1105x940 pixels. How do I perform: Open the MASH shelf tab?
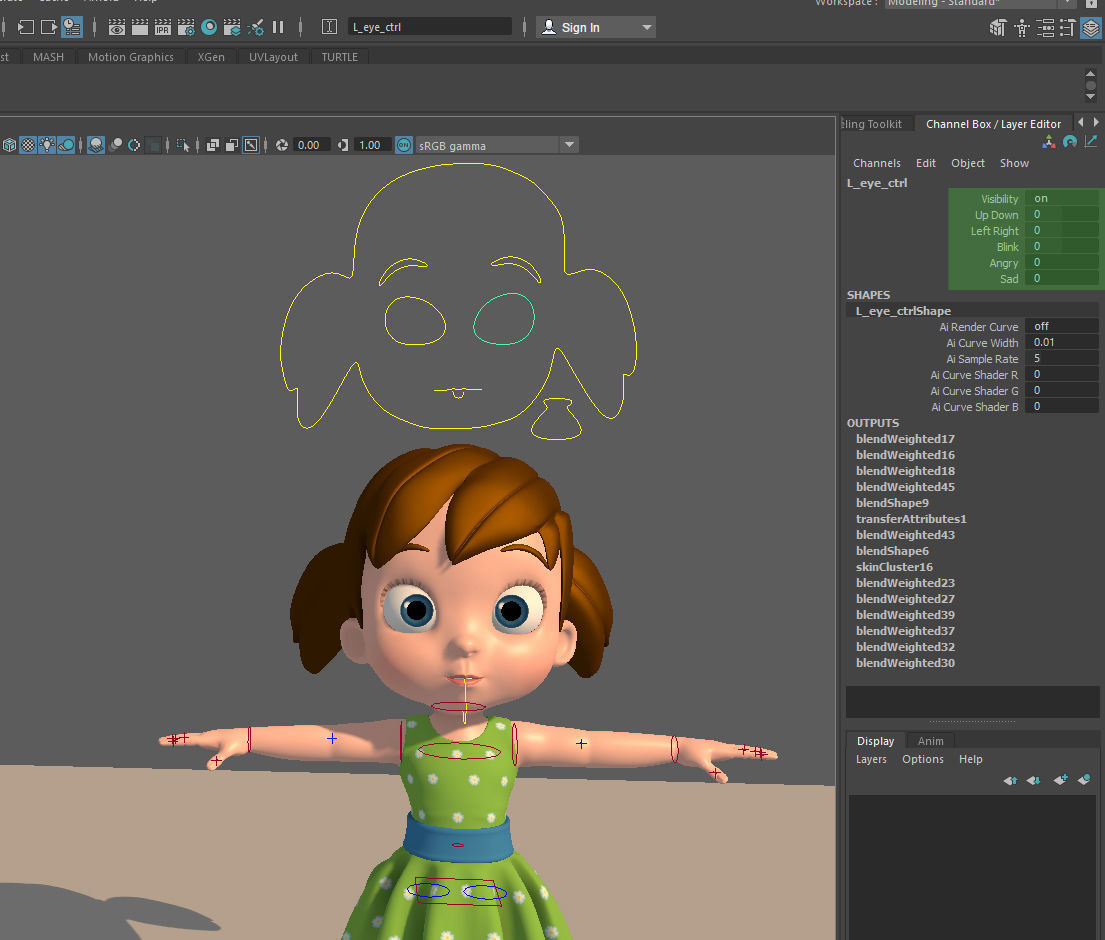[x=48, y=57]
